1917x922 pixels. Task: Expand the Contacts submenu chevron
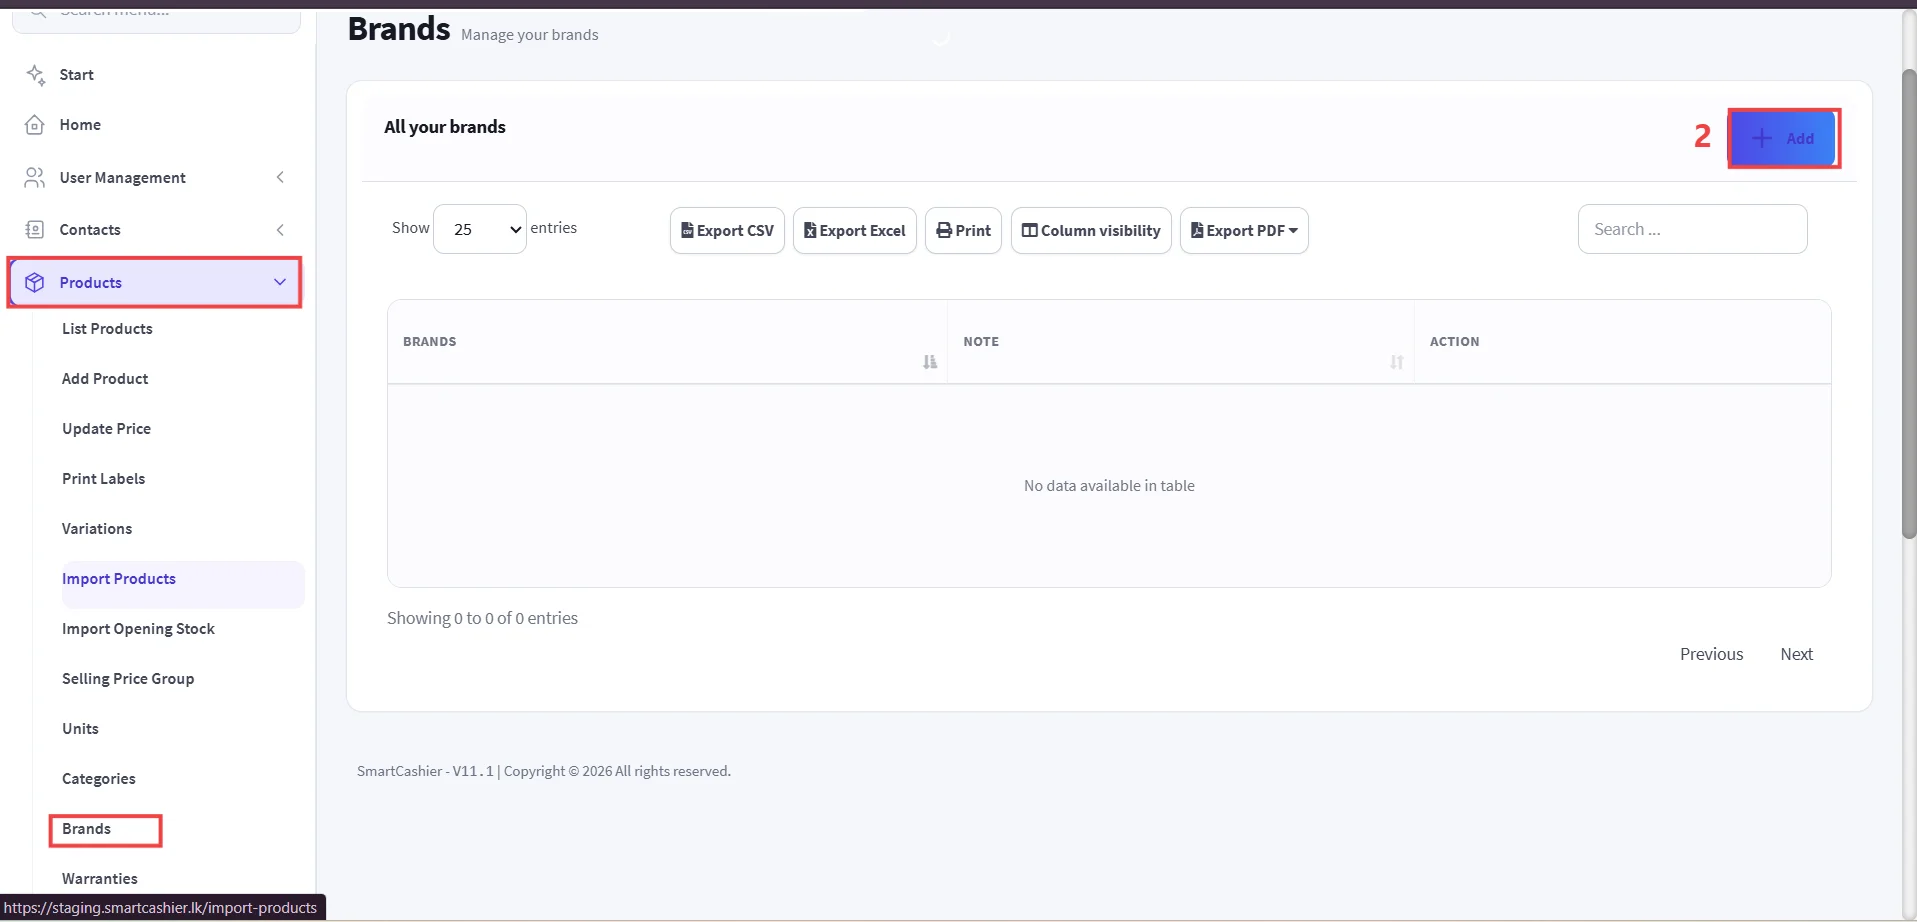point(280,230)
